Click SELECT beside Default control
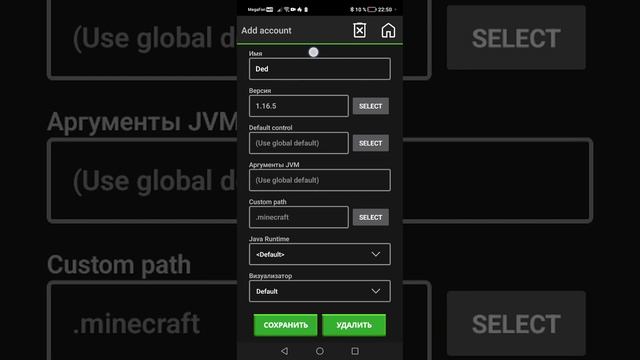640x360 pixels. 371,143
